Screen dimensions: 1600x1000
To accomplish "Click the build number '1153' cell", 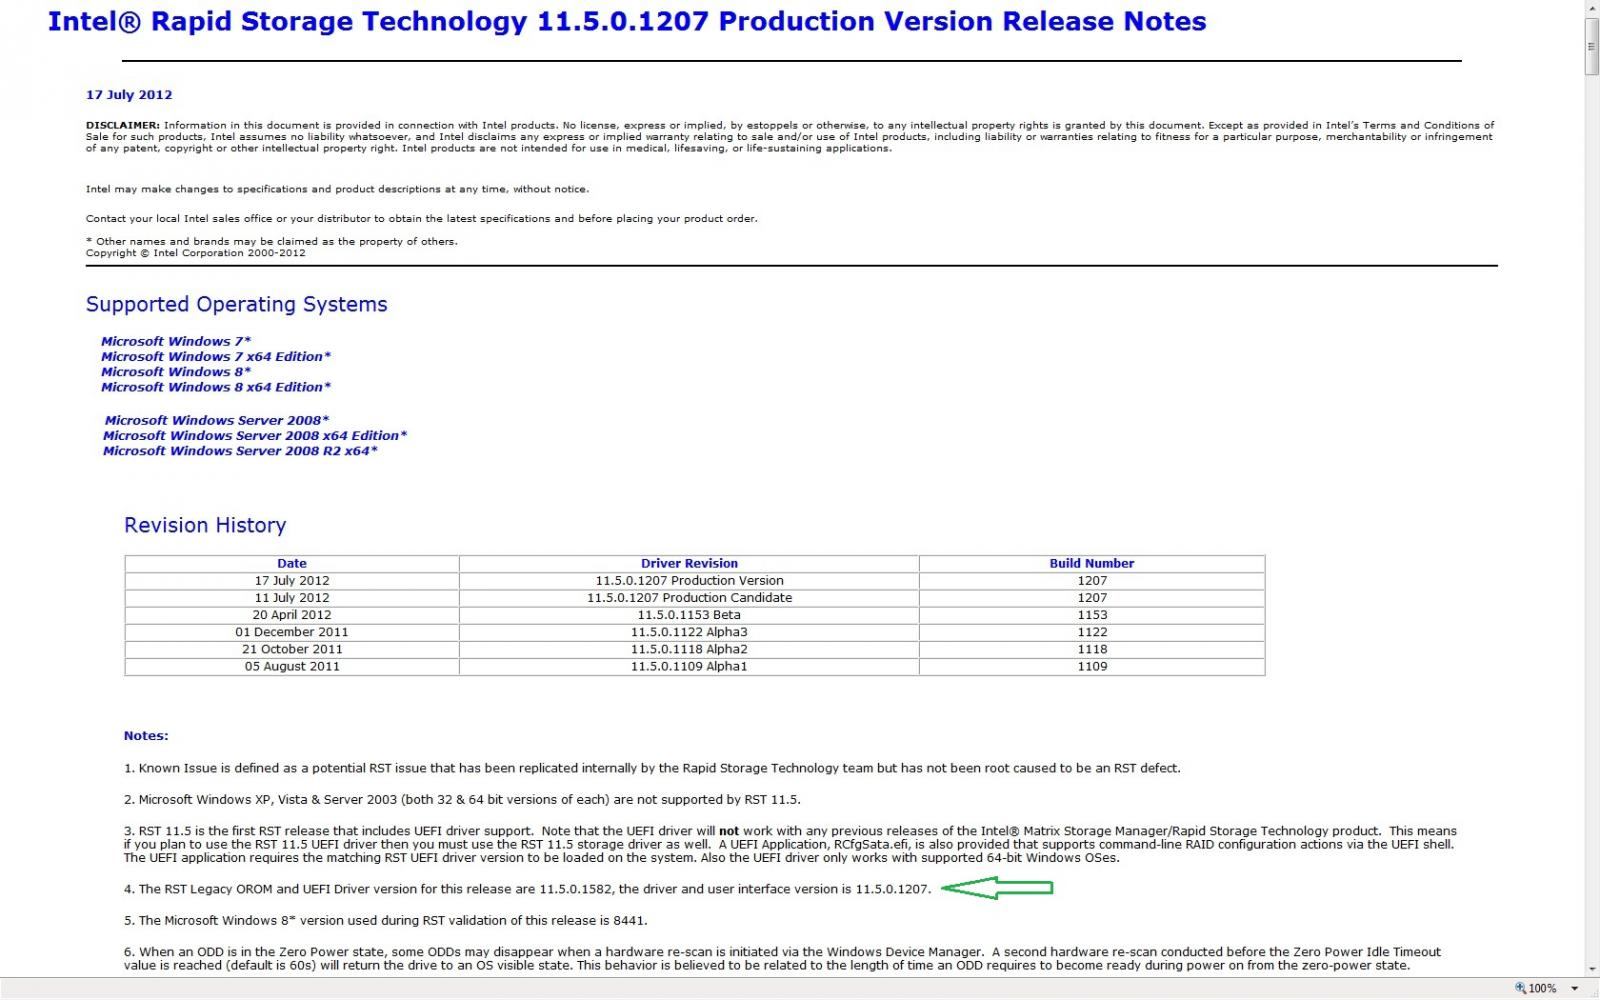I will coord(1092,615).
